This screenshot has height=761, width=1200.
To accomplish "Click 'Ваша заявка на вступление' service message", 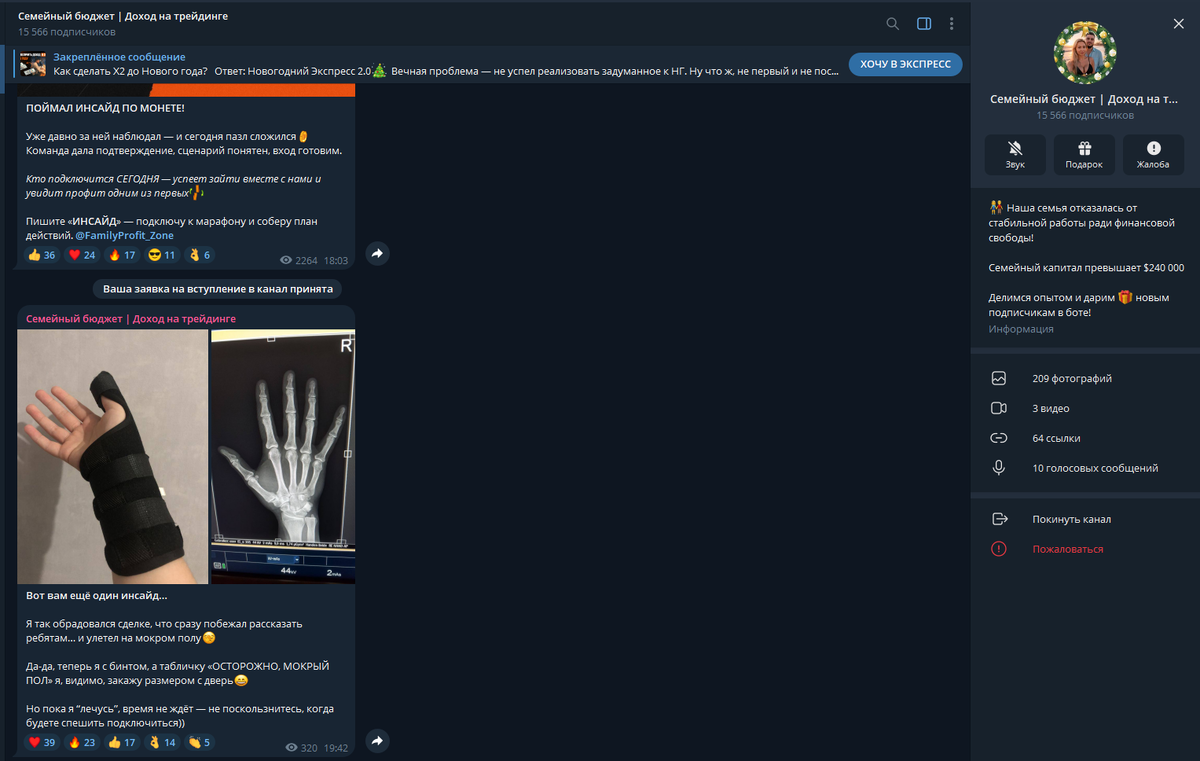I will tap(218, 289).
